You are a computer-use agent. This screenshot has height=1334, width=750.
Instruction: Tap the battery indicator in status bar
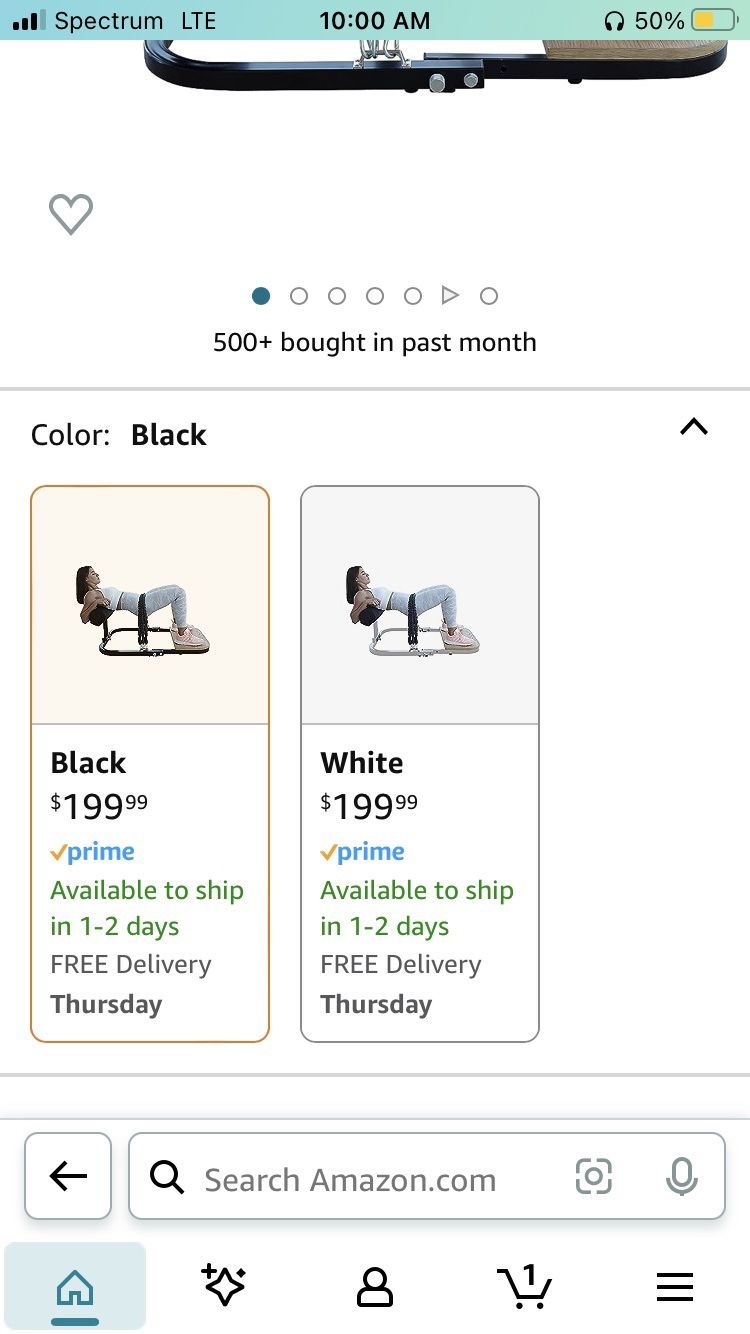tap(713, 20)
